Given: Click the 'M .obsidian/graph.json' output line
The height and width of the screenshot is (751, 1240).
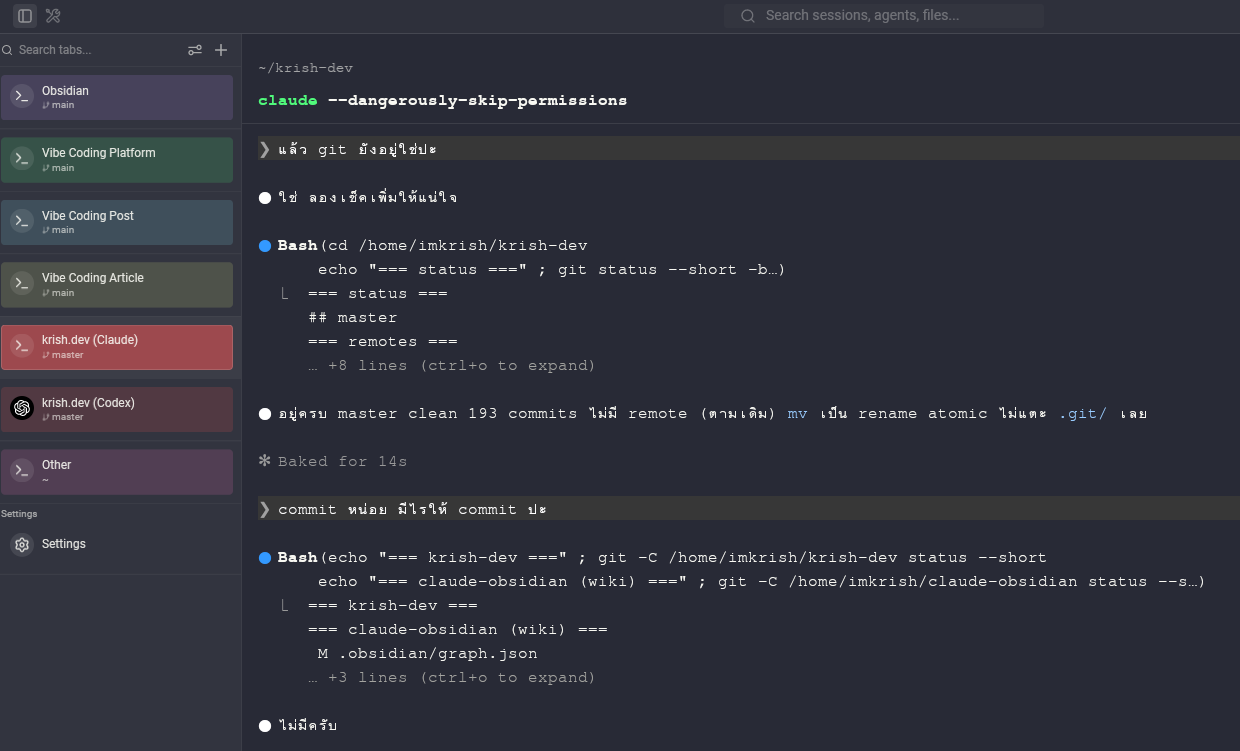Looking at the screenshot, I should 428,653.
